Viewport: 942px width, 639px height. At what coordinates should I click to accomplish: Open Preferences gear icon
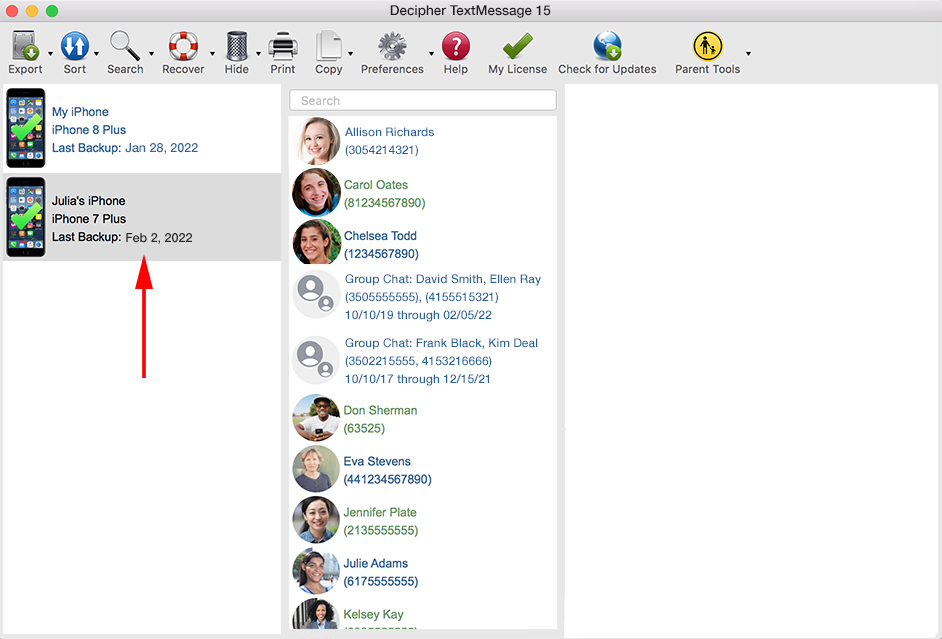391,46
